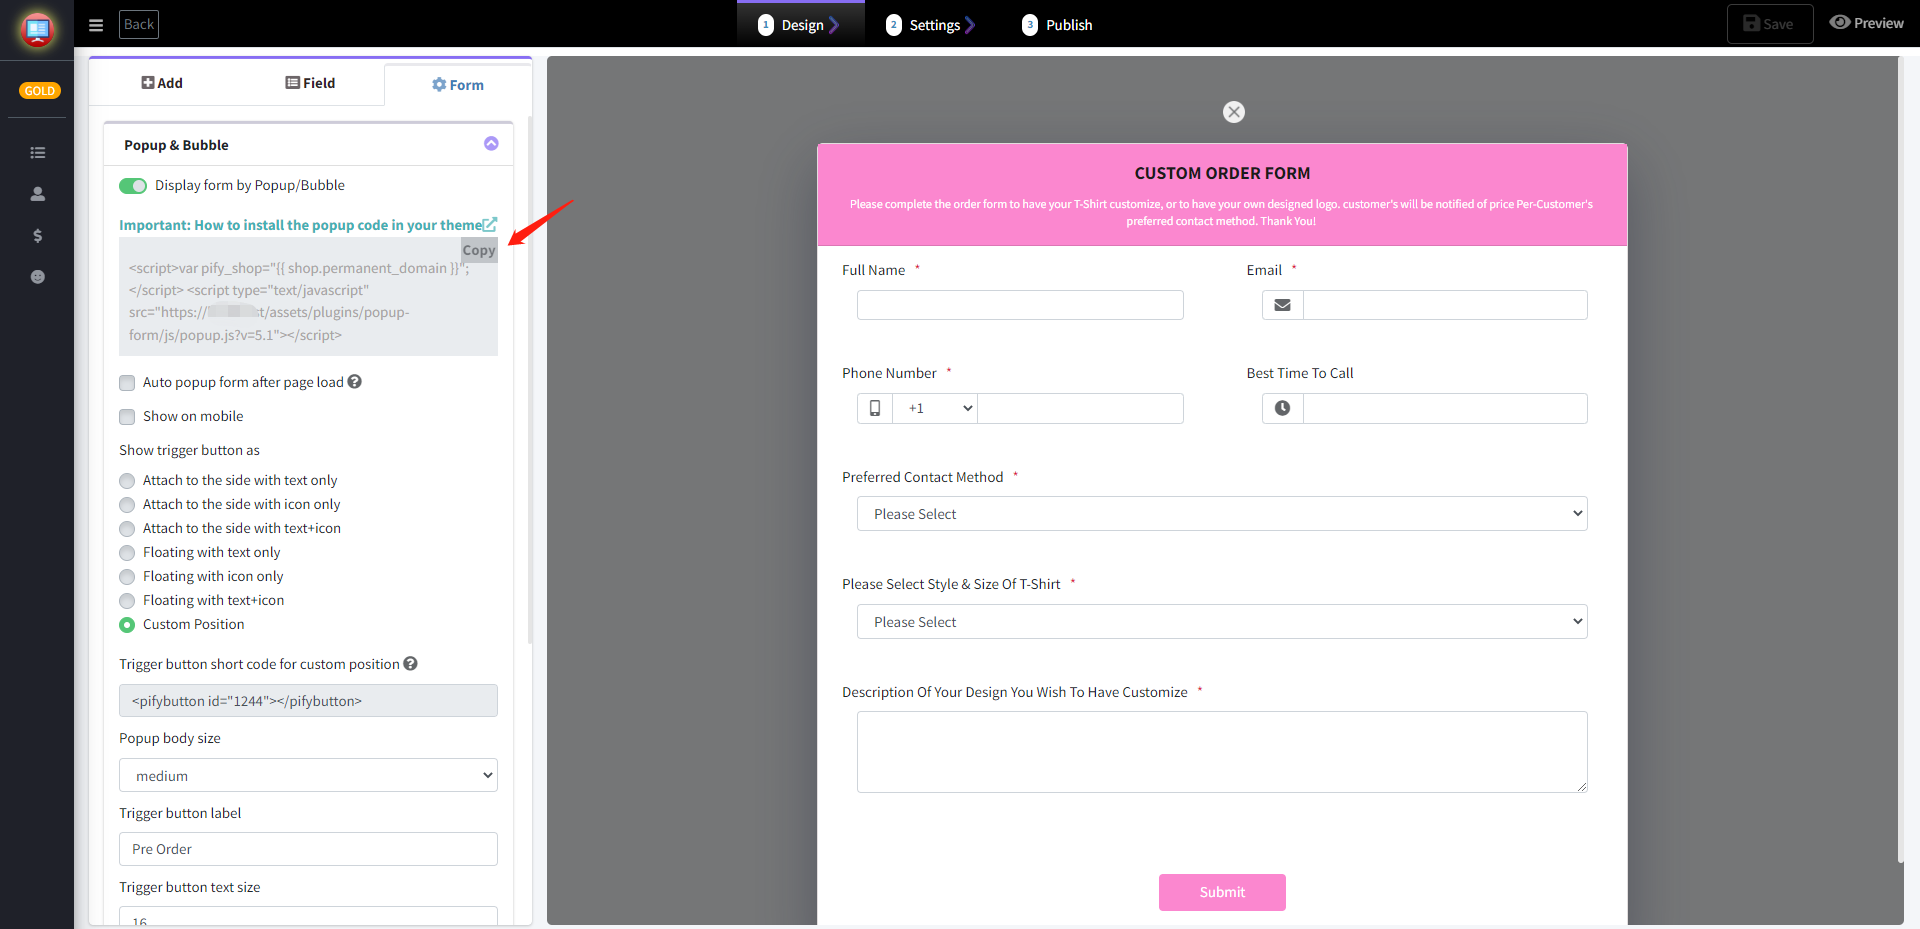The height and width of the screenshot is (929, 1920).
Task: Click the CUSTOM ORDER FORM heading
Action: point(1222,173)
